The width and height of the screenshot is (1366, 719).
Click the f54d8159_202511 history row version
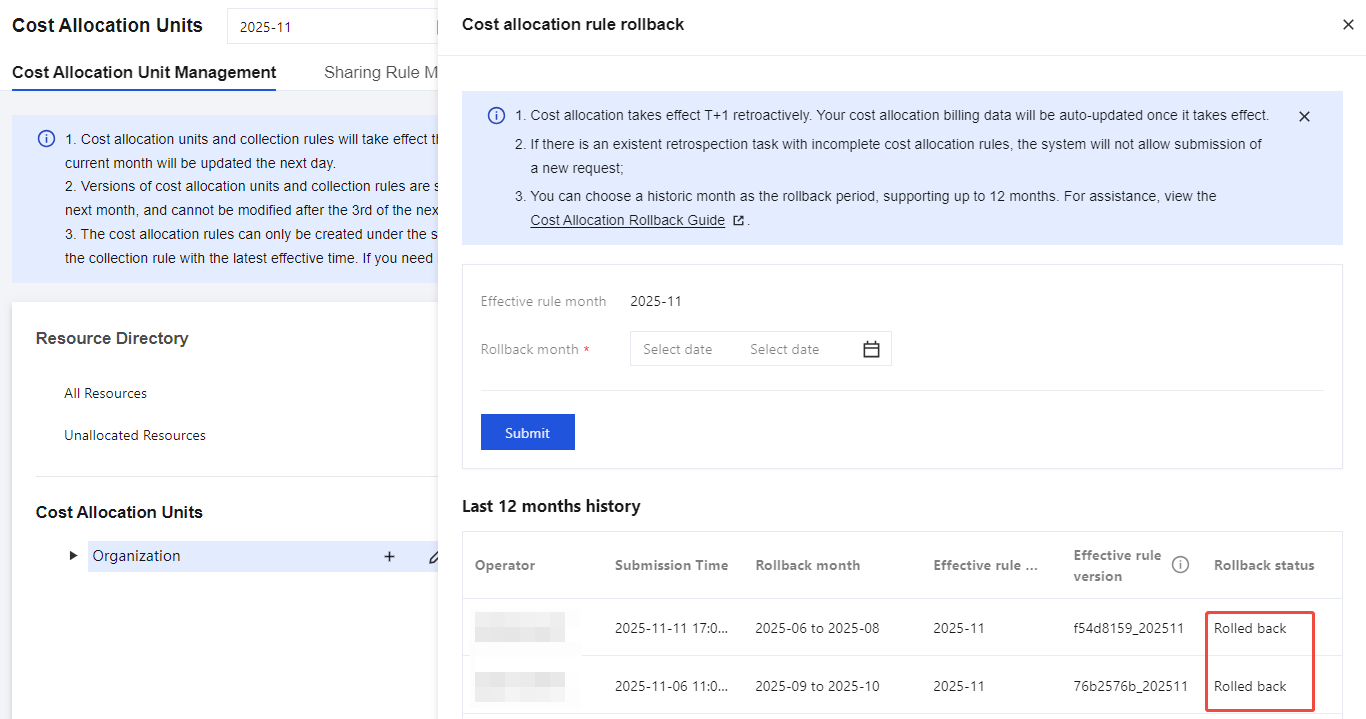(x=1128, y=629)
